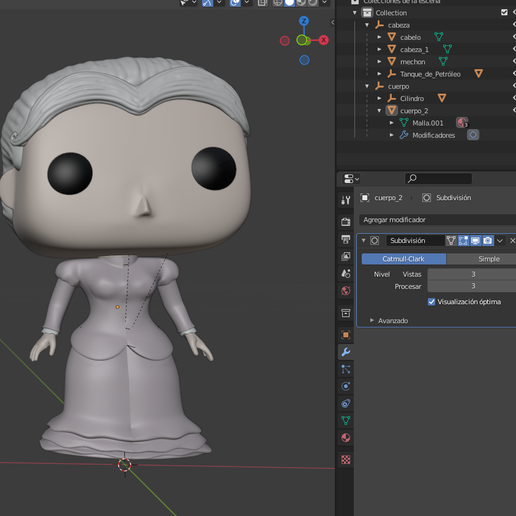Open the Material properties tab

pos(346,438)
